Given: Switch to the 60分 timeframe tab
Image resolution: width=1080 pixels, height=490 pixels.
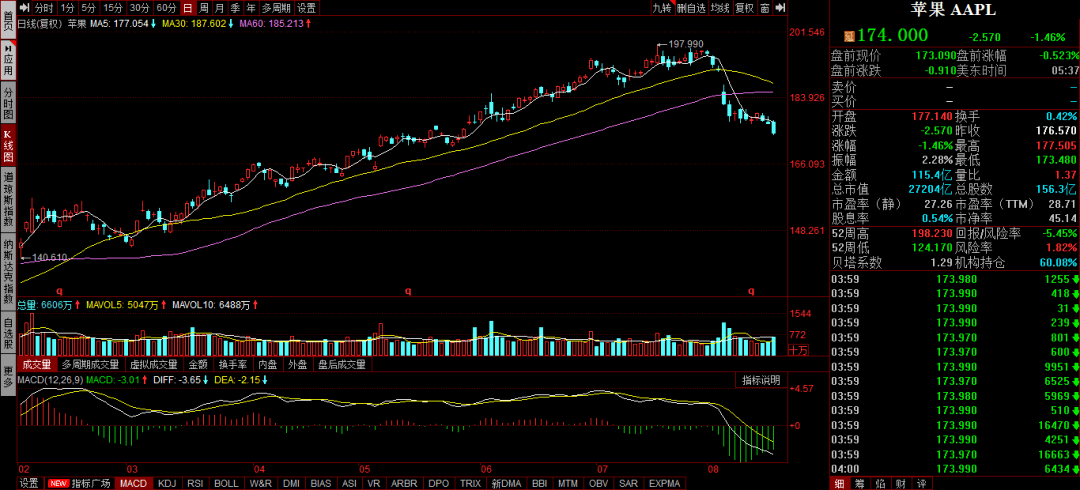Looking at the screenshot, I should pyautogui.click(x=166, y=8).
